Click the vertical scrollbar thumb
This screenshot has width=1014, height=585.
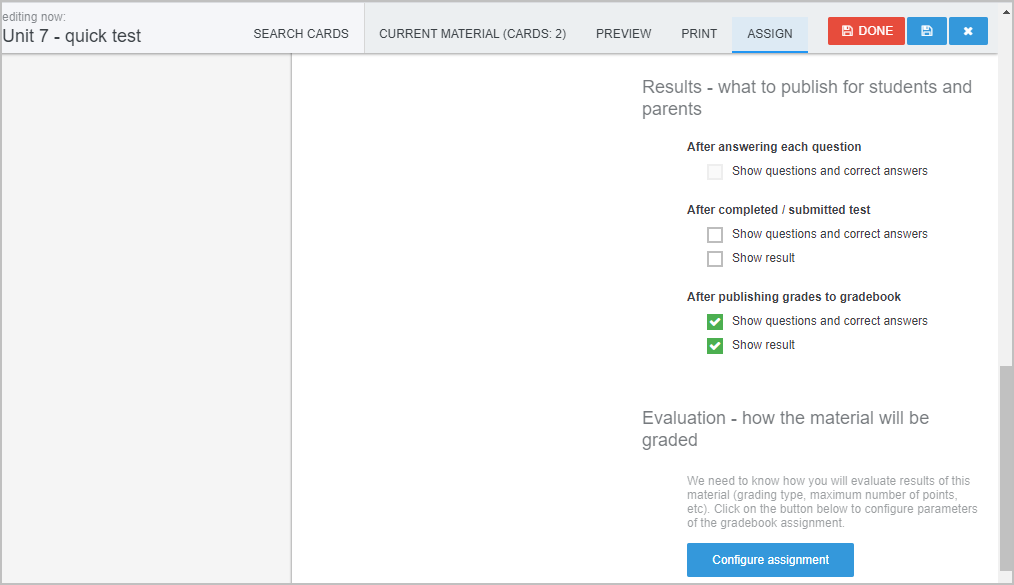[x=1006, y=472]
